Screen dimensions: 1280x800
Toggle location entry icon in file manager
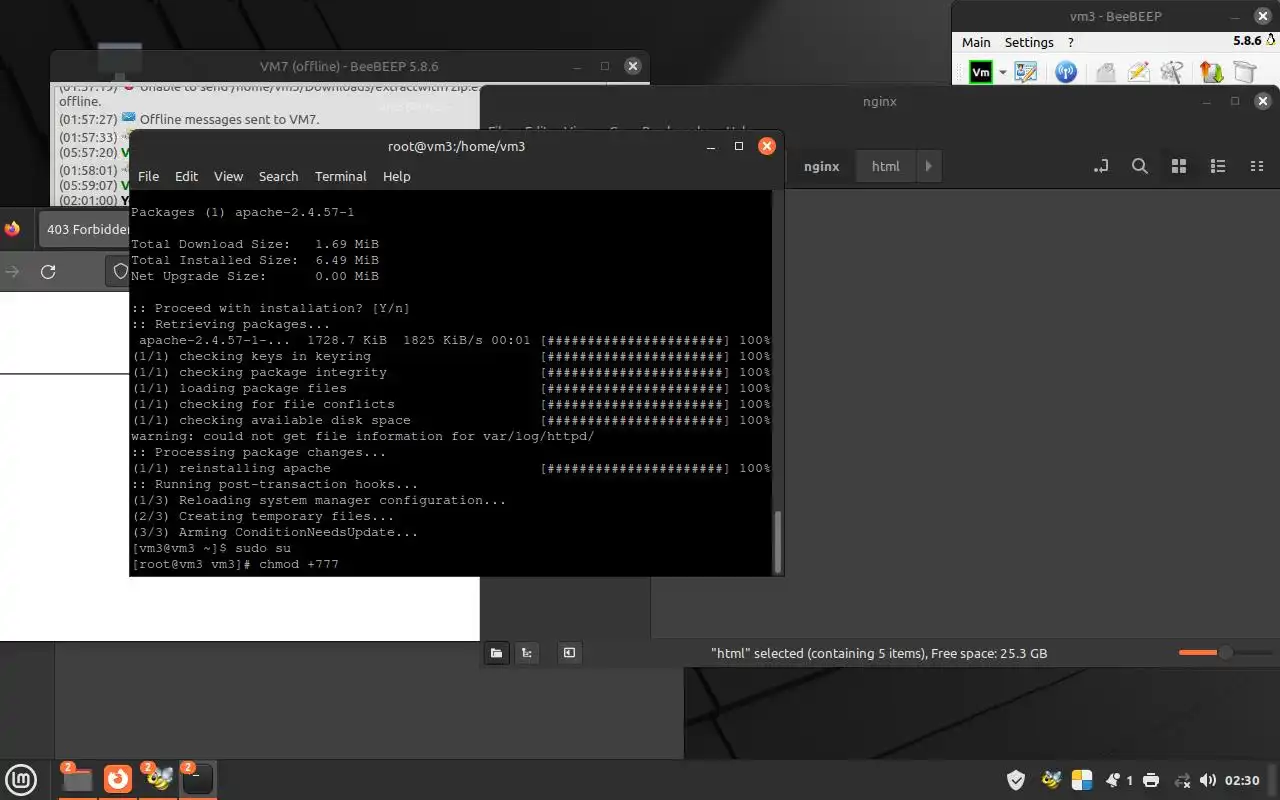click(x=1101, y=166)
